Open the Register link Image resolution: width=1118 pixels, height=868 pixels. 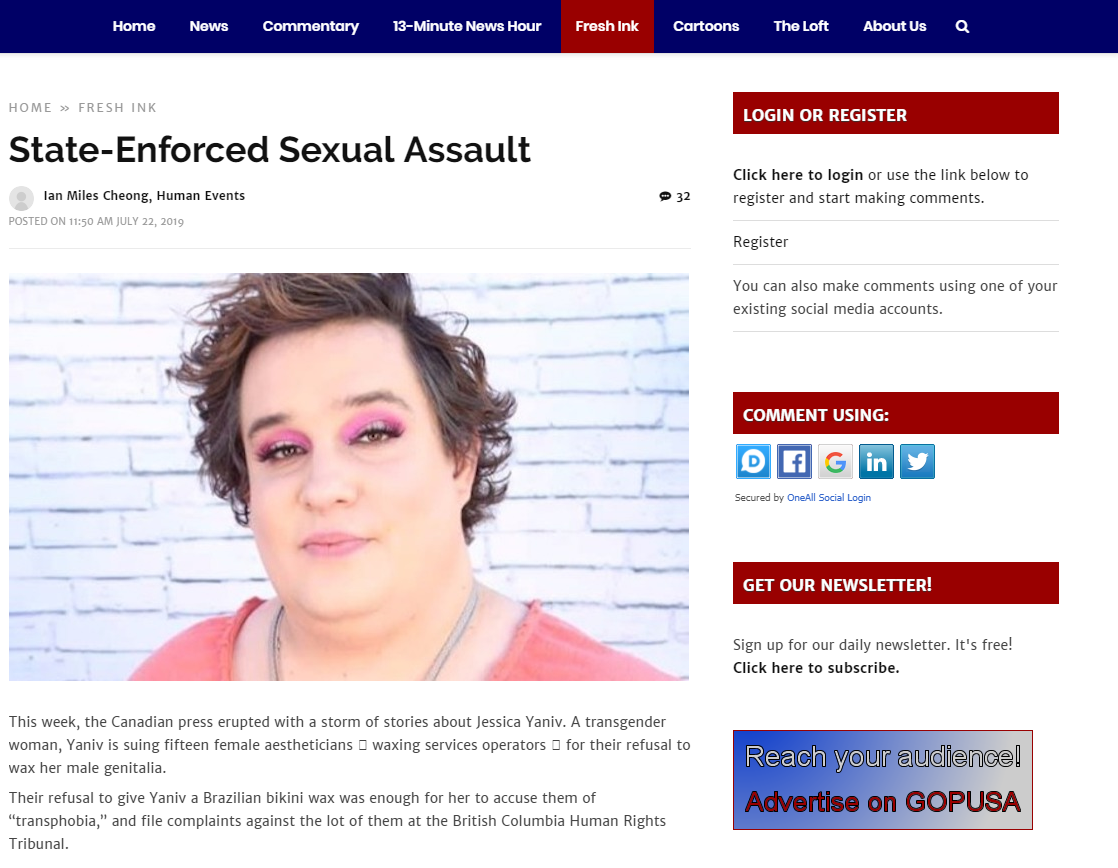click(x=760, y=242)
